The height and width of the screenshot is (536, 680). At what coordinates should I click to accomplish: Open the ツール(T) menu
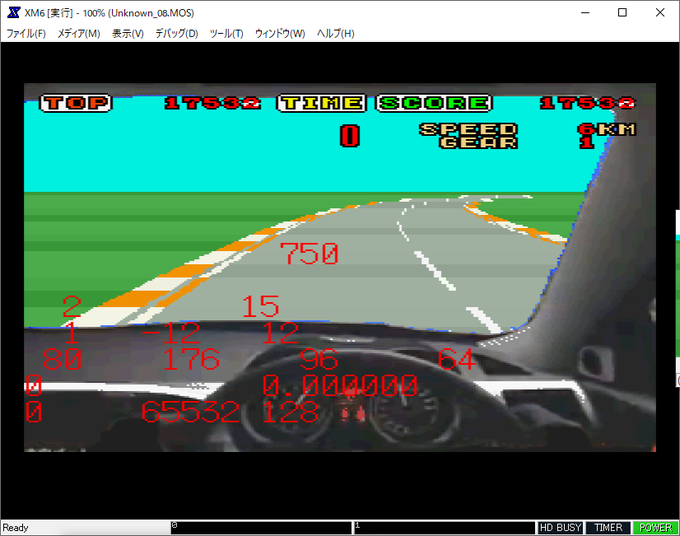pyautogui.click(x=226, y=33)
